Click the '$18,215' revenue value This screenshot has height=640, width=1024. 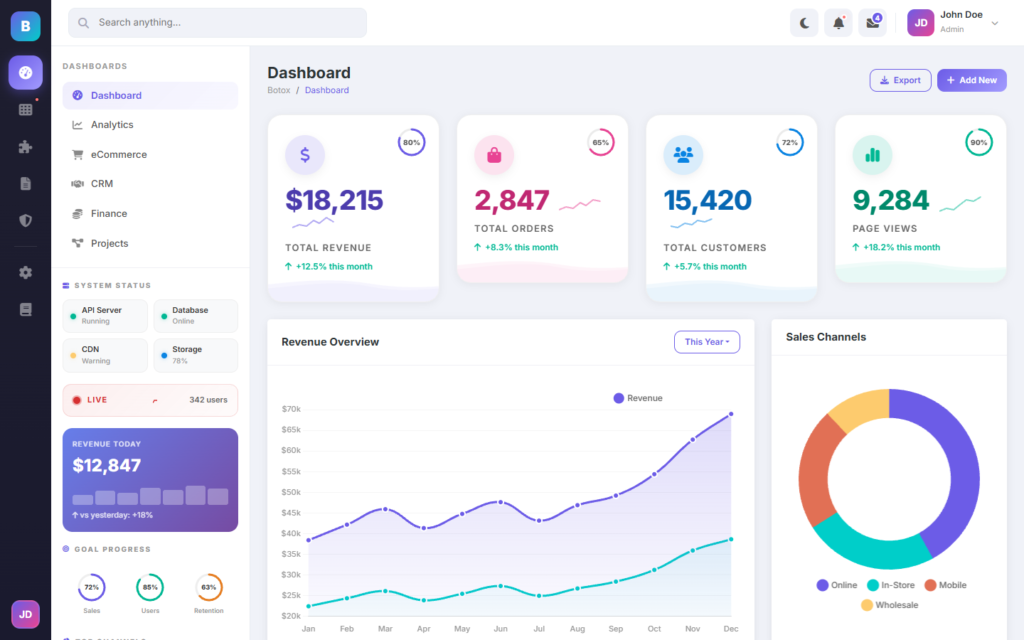click(334, 200)
